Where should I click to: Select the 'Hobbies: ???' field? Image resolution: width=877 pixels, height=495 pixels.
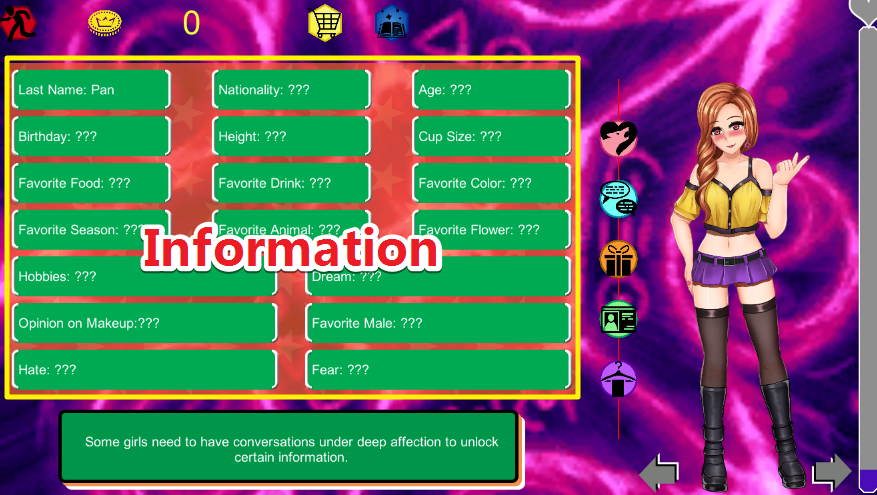144,276
